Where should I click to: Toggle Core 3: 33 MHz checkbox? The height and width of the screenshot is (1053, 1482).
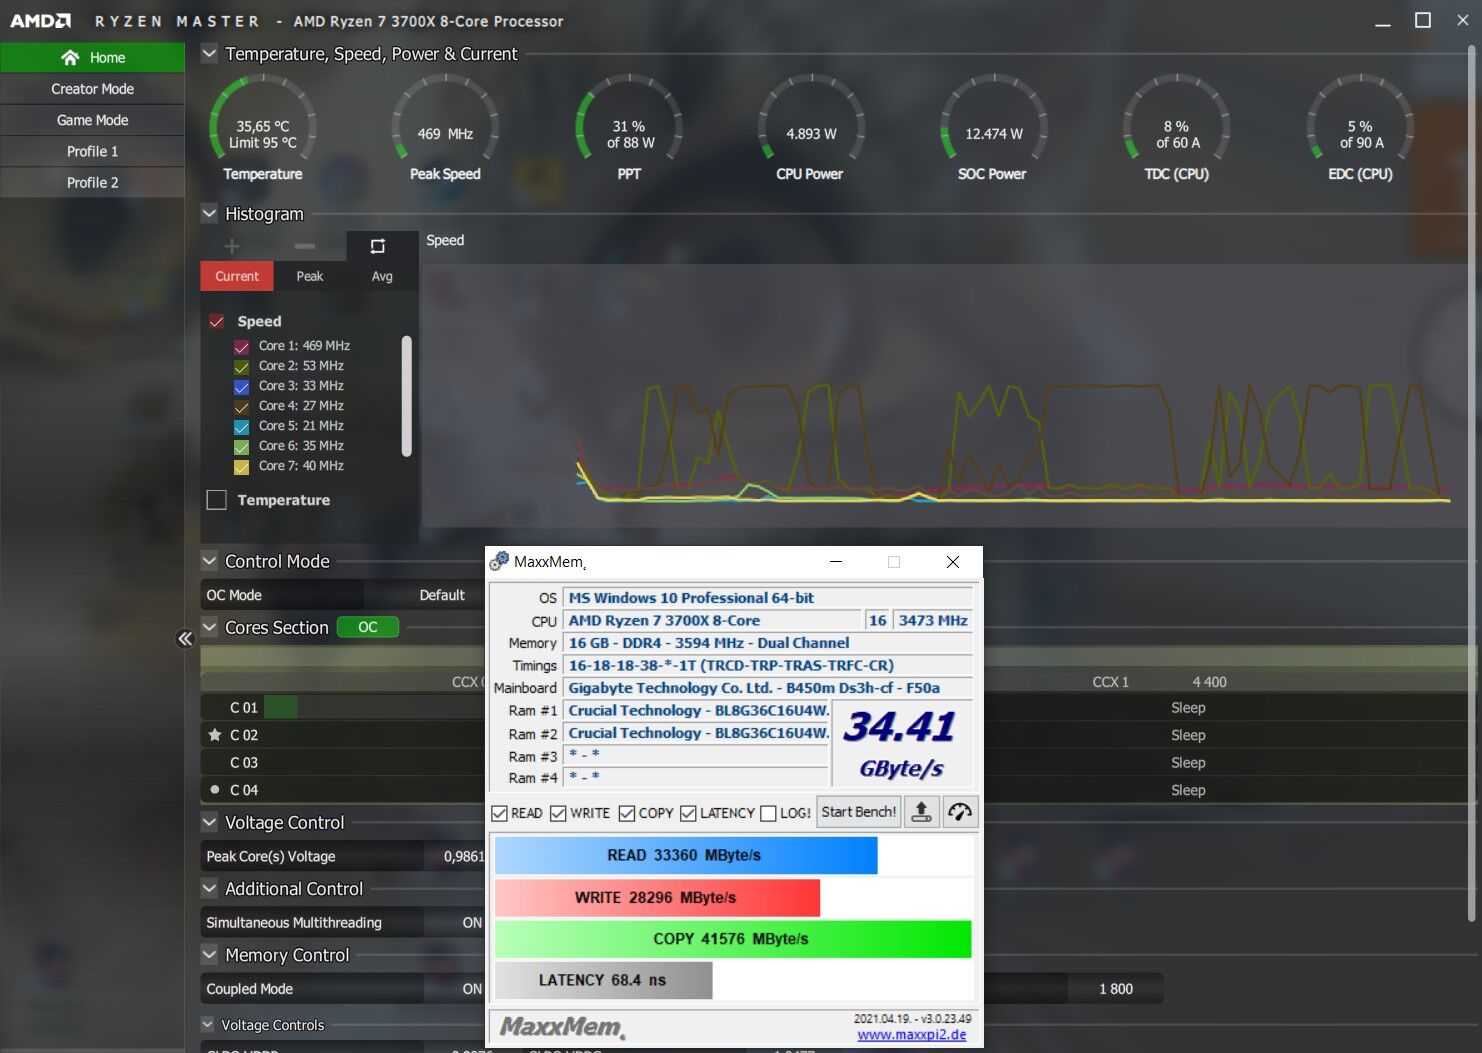pyautogui.click(x=241, y=387)
